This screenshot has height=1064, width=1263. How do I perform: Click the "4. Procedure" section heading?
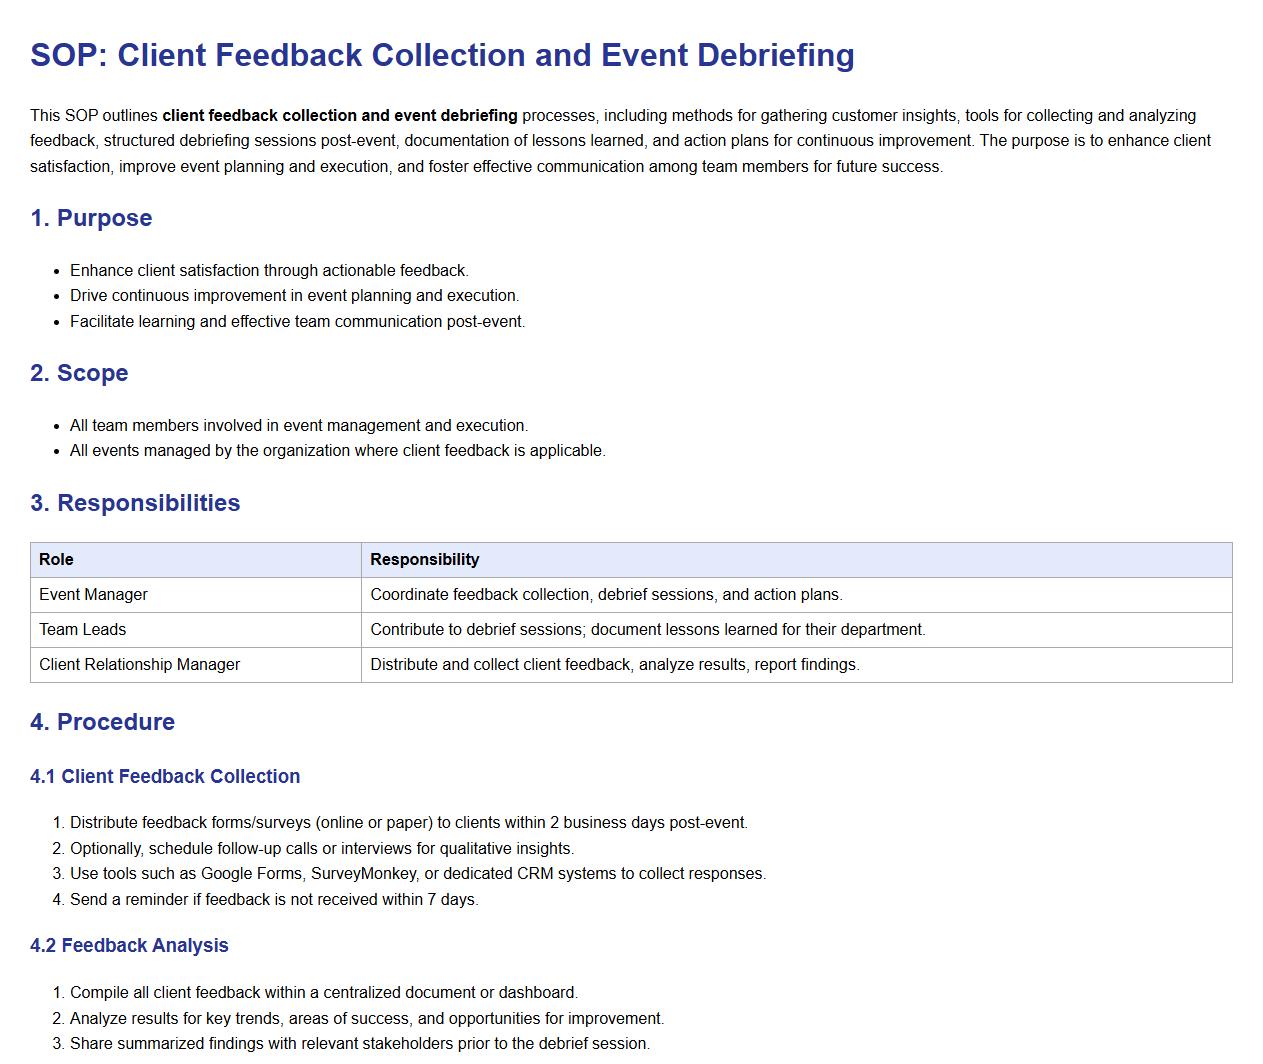[x=102, y=722]
